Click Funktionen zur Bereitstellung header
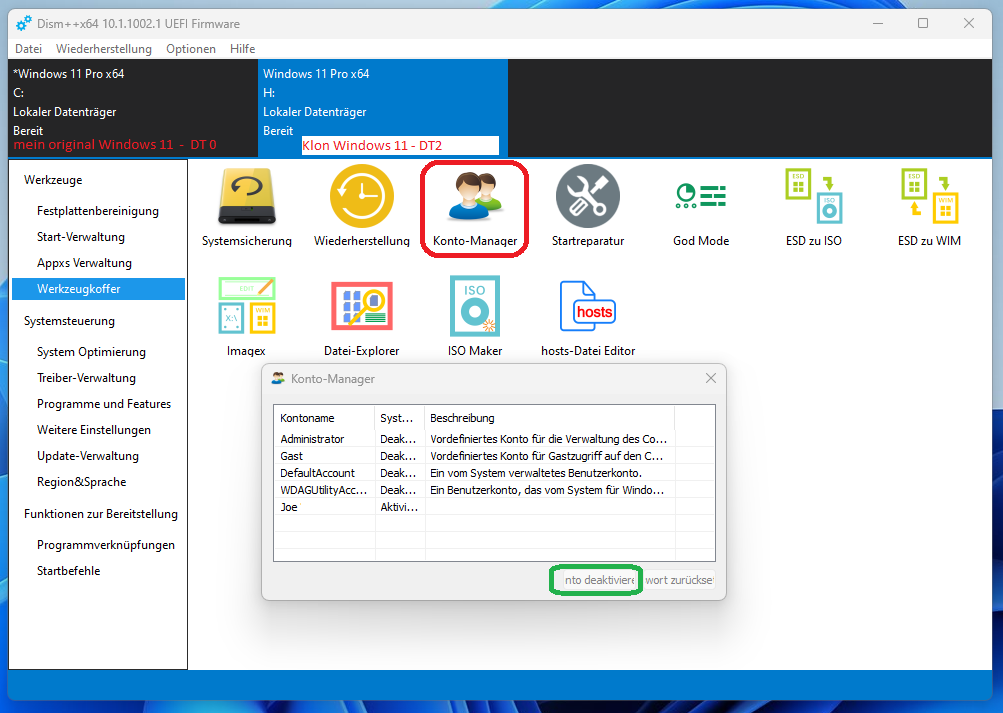The width and height of the screenshot is (1003, 713). click(101, 514)
